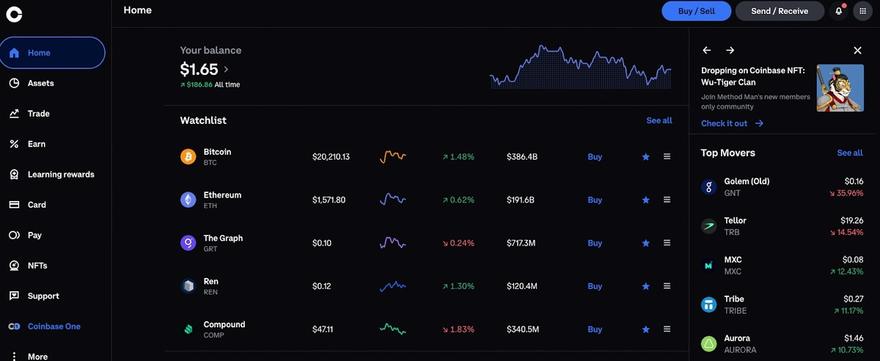Viewport: 880px width, 361px height.
Task: Close the promo panel with X
Action: [x=858, y=51]
